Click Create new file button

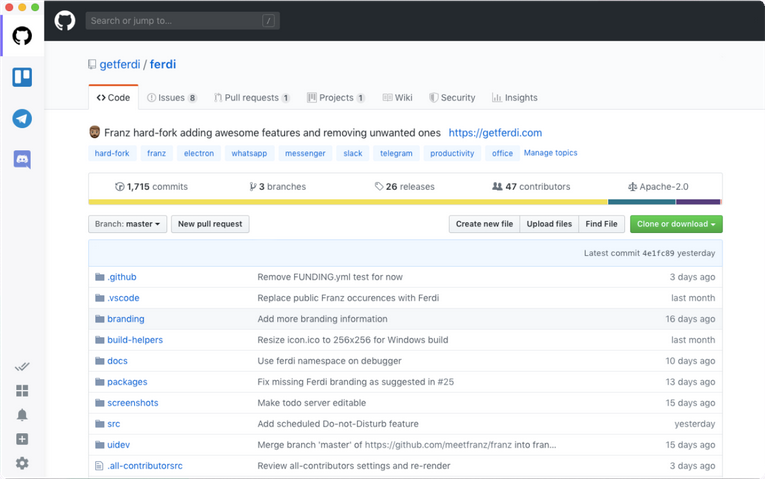(x=484, y=224)
